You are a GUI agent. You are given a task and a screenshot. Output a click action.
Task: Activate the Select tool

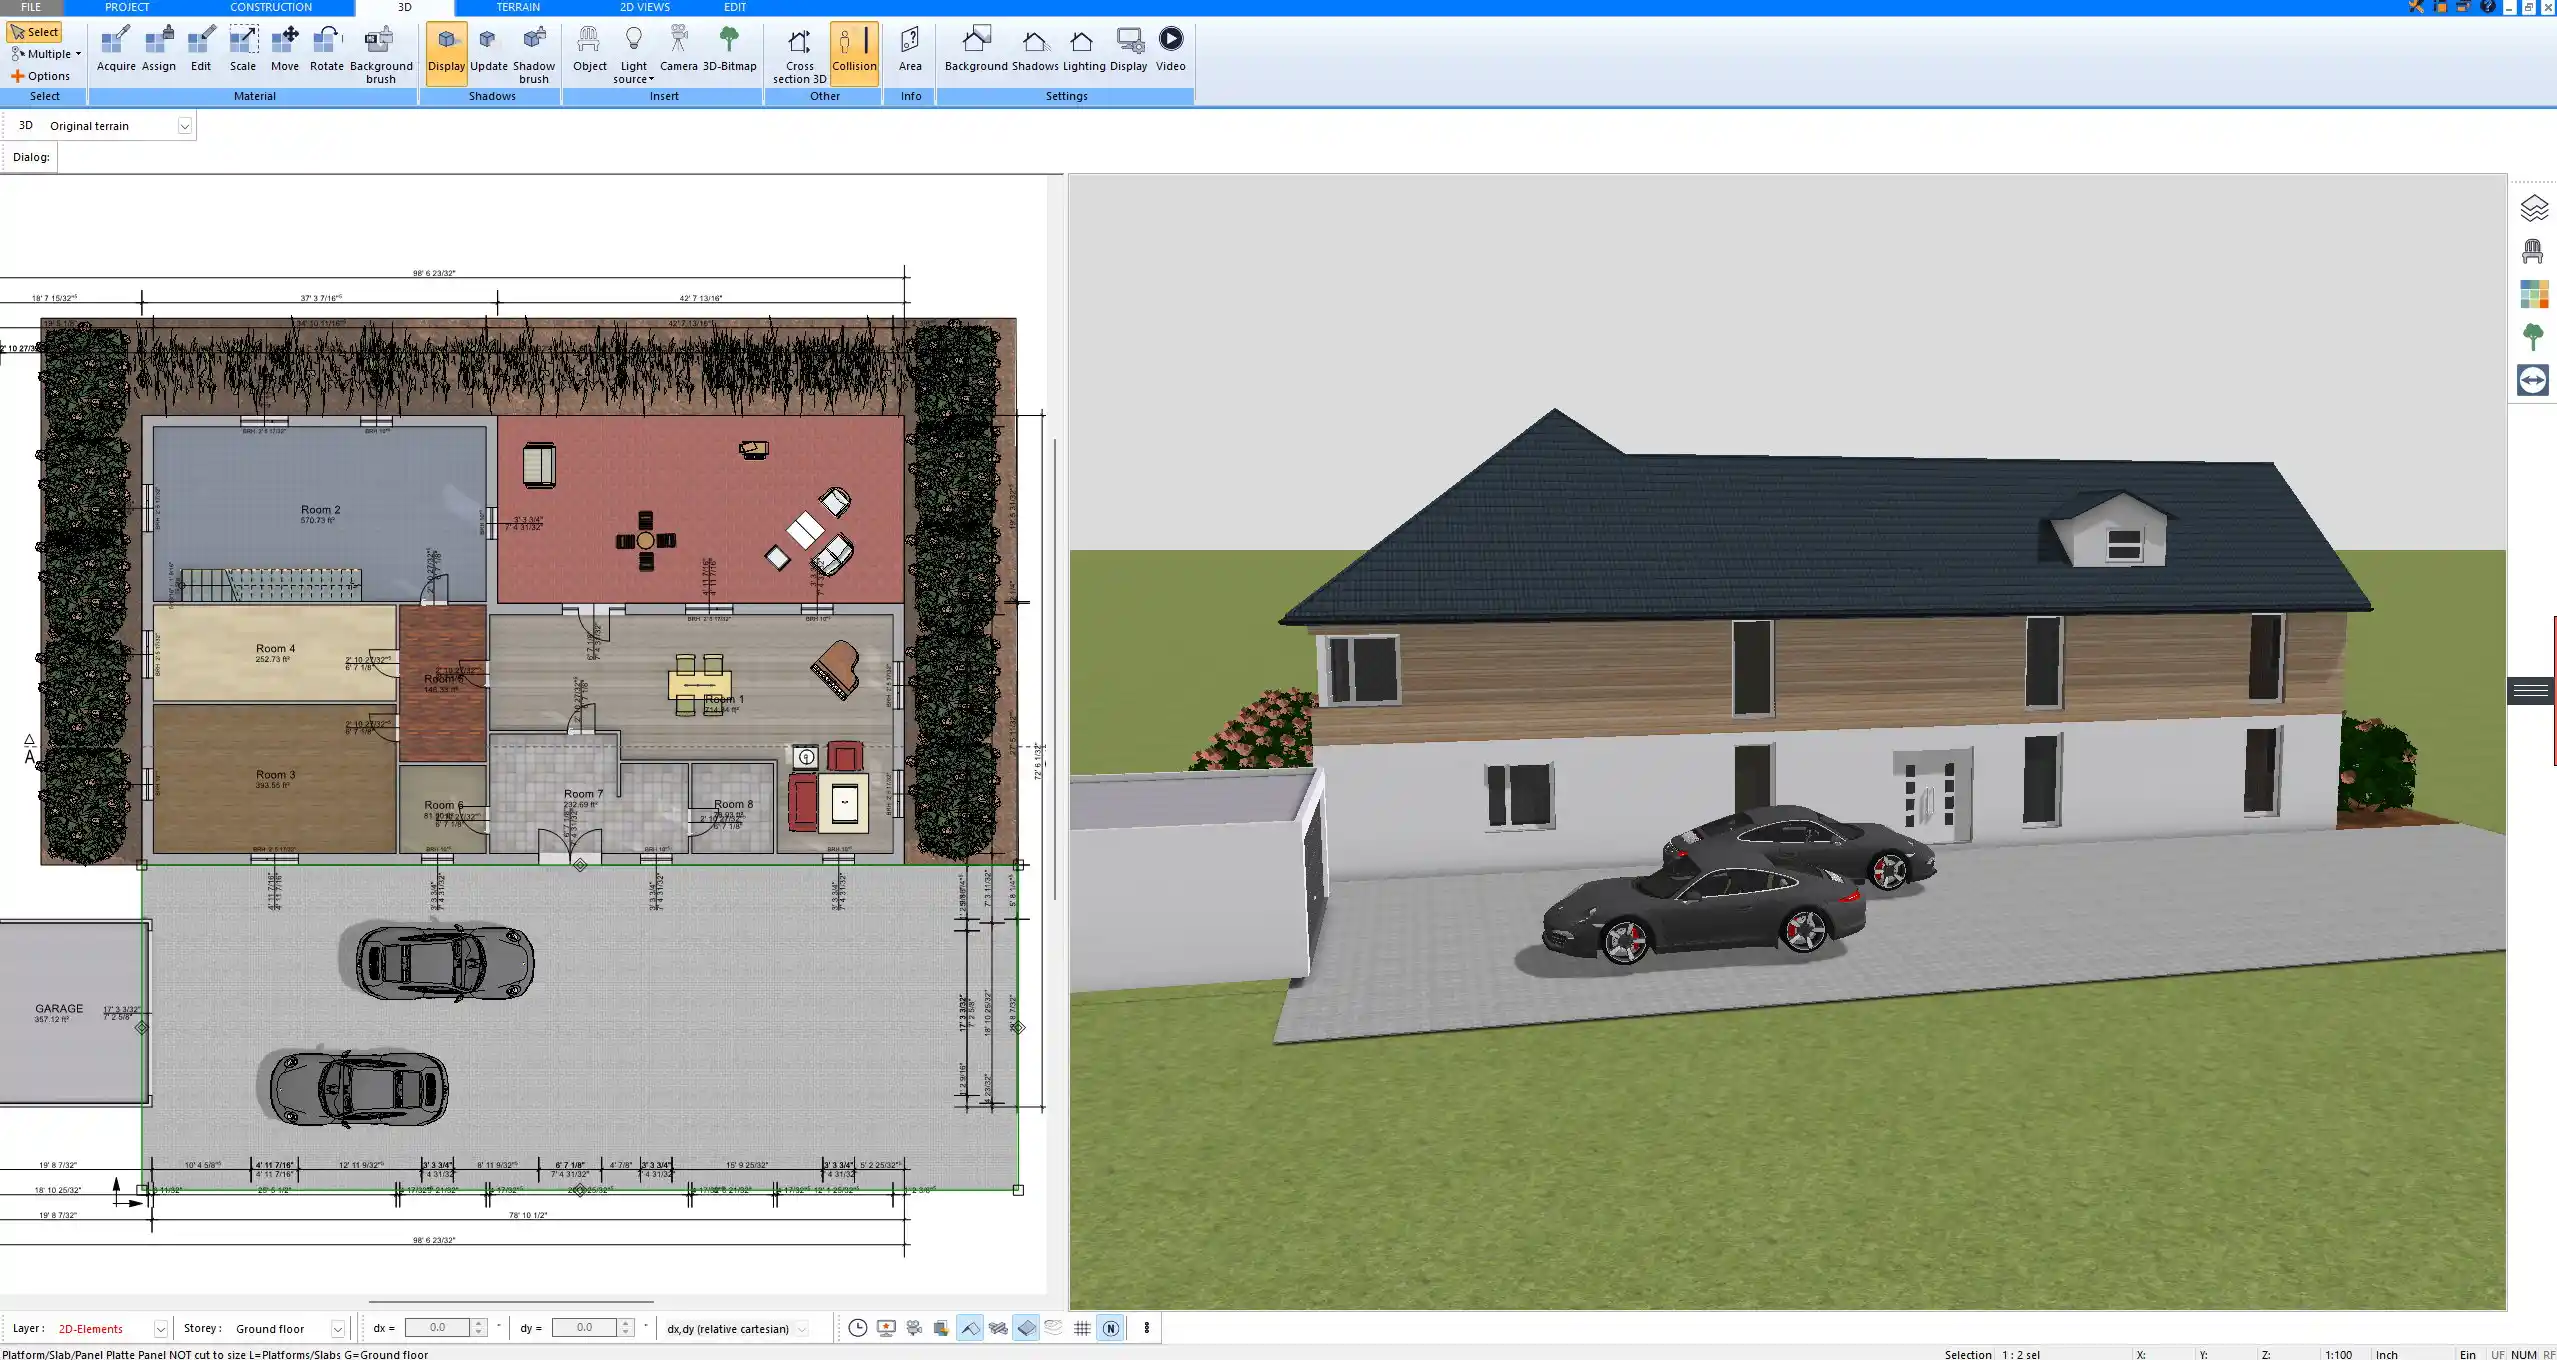[x=35, y=32]
